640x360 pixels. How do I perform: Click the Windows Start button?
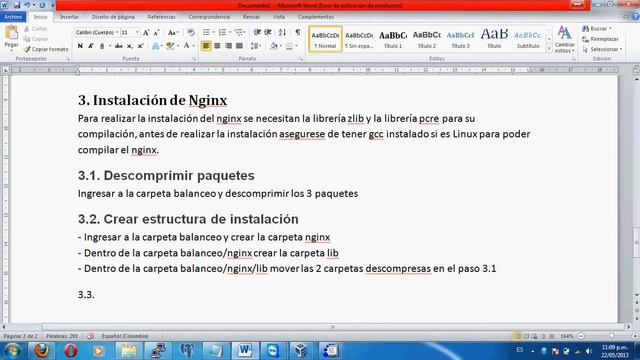click(12, 351)
